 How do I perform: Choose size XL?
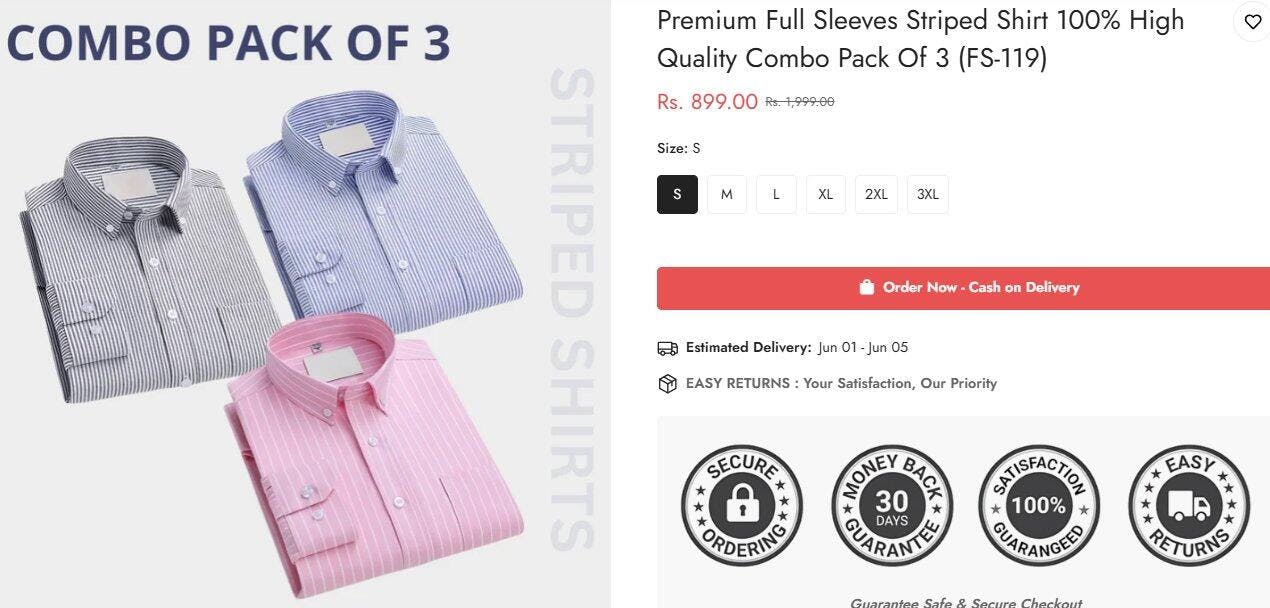coord(826,194)
